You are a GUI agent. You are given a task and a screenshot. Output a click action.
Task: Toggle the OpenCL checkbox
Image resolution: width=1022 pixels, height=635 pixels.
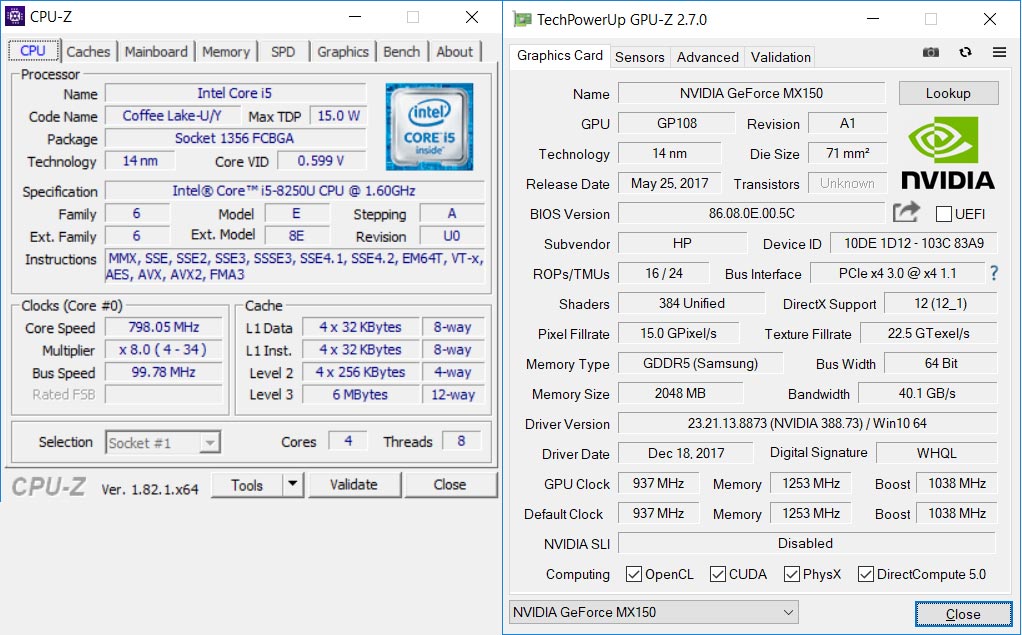click(x=633, y=574)
